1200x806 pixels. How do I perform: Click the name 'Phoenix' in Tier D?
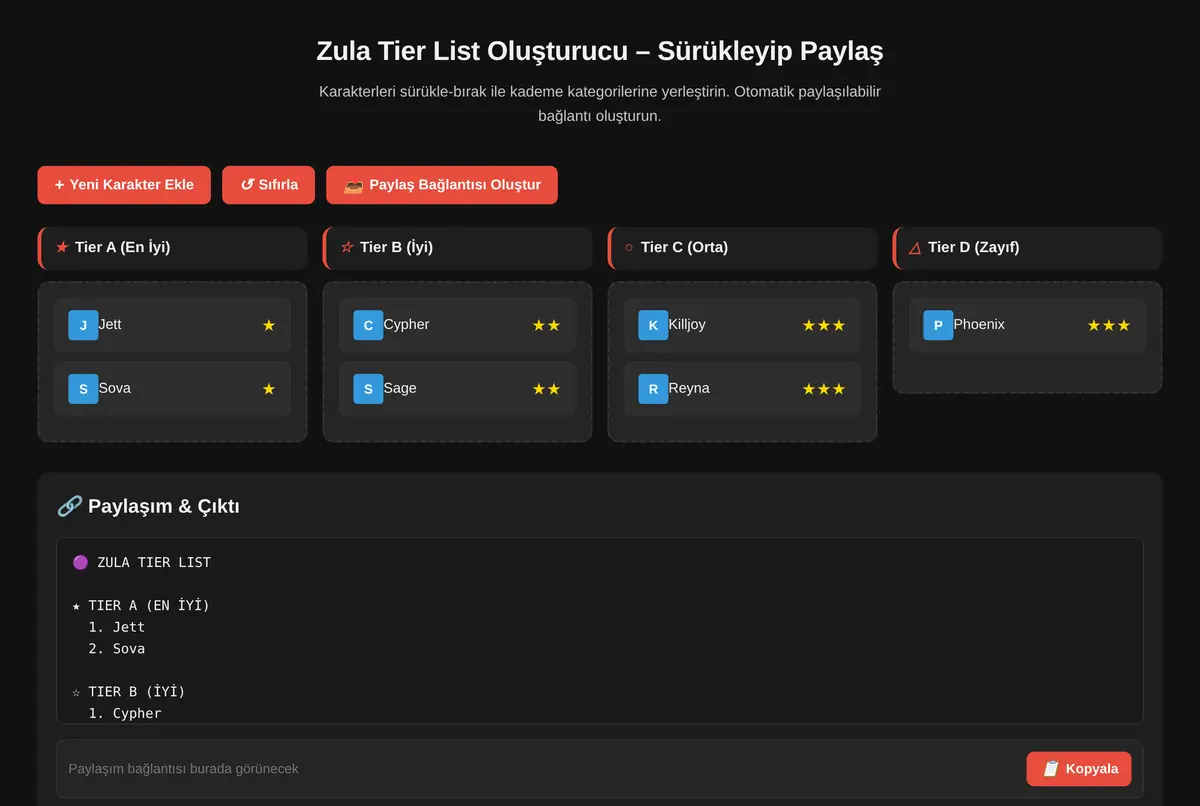(x=979, y=325)
